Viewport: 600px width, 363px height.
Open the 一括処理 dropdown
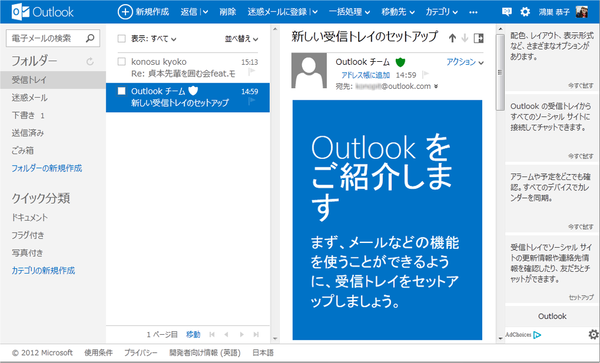(x=350, y=12)
